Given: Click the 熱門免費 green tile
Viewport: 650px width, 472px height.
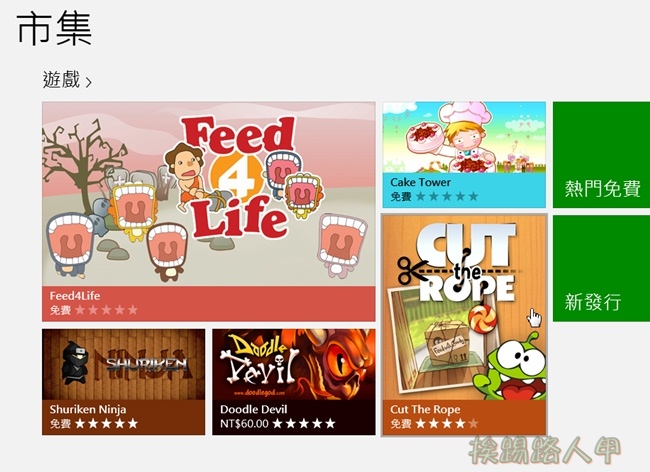Looking at the screenshot, I should [601, 155].
